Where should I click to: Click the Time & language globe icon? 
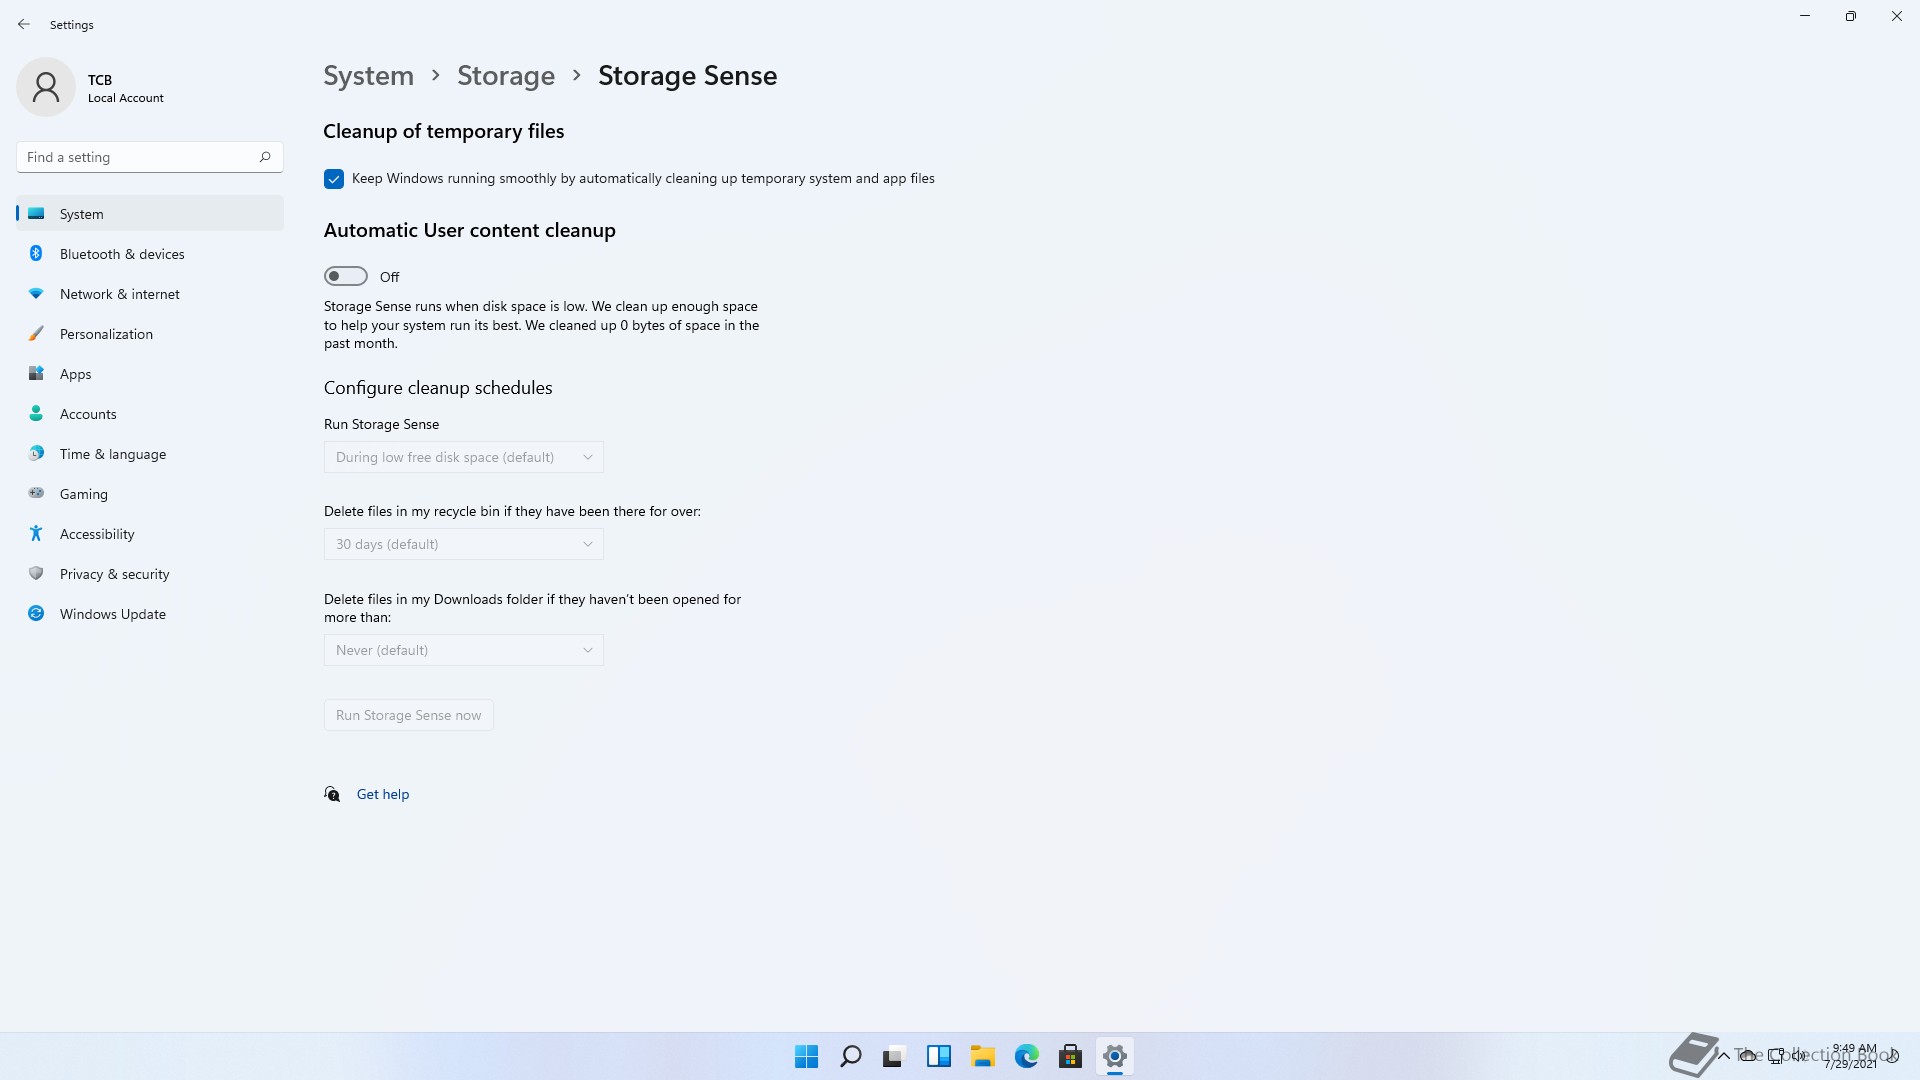(x=36, y=454)
